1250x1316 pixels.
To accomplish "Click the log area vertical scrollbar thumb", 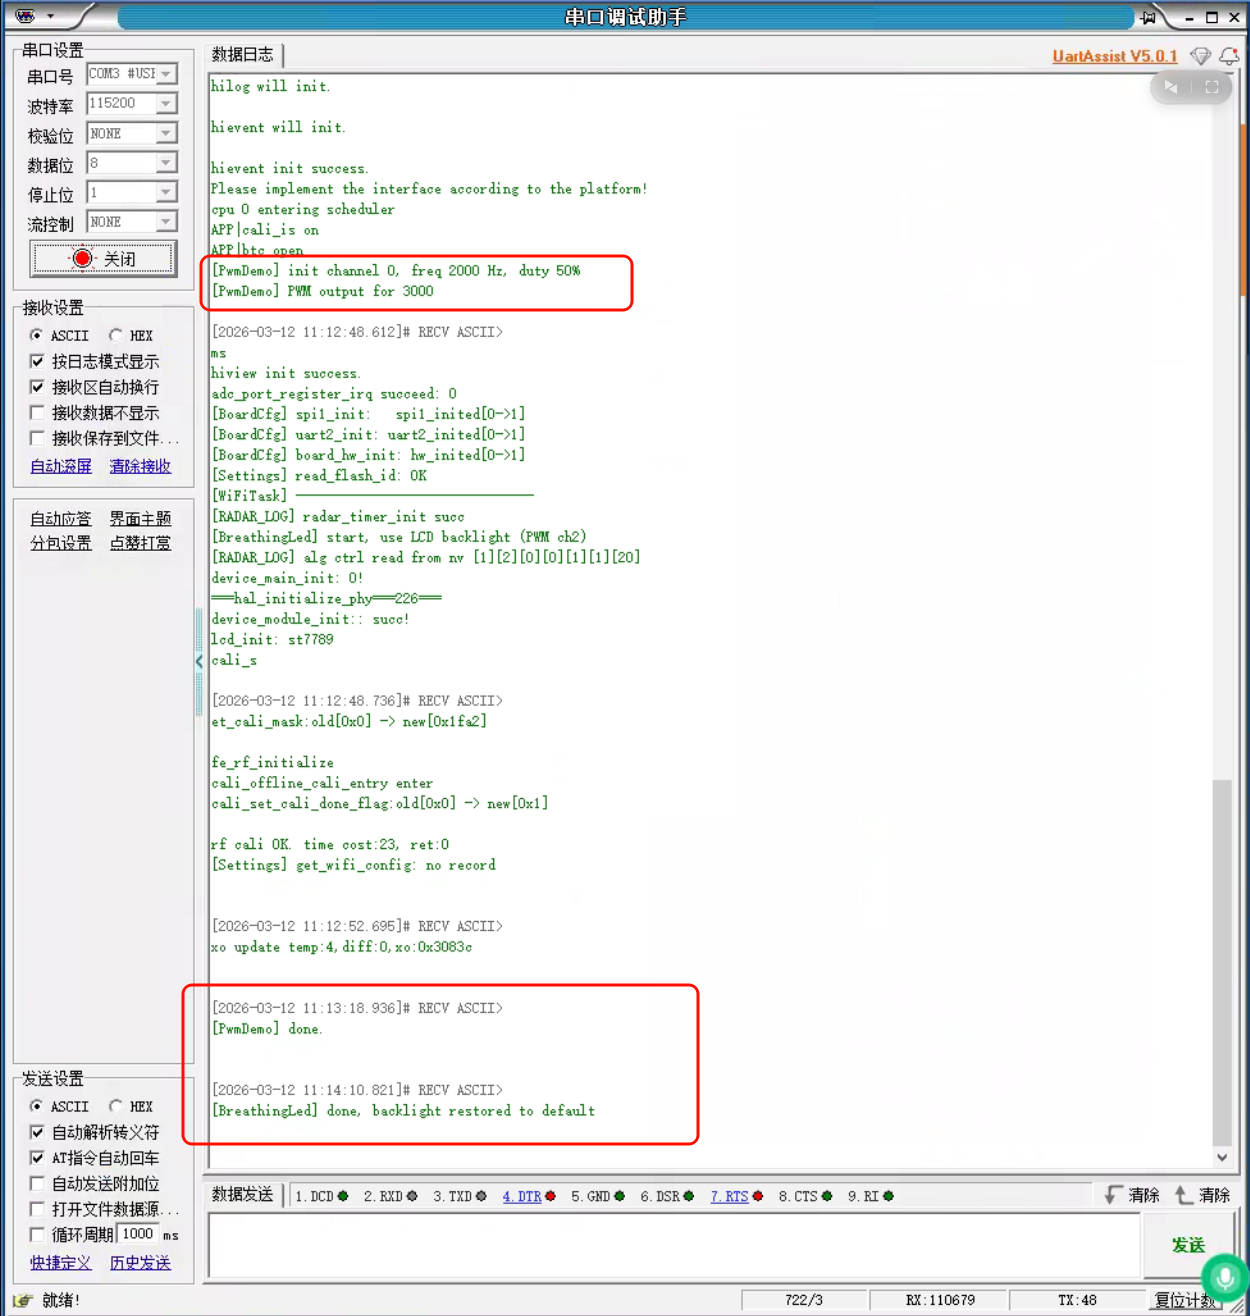I will click(1222, 962).
